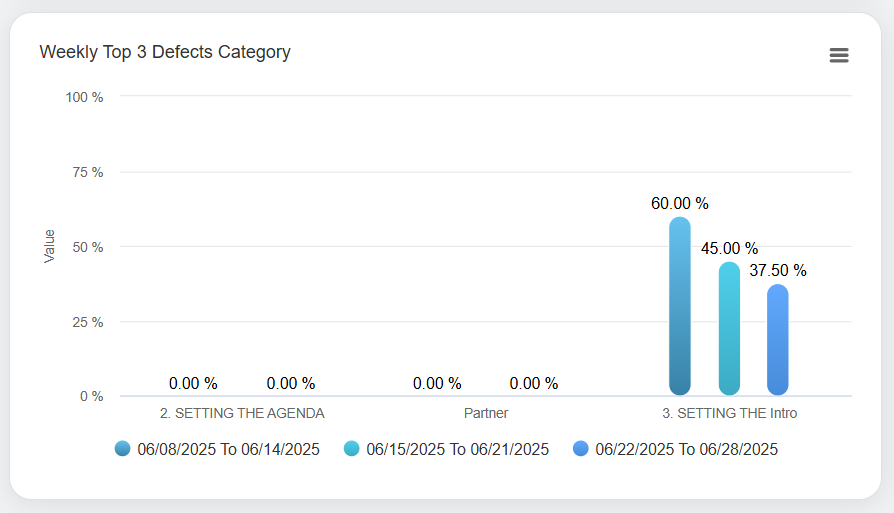Click the 'Value' y-axis title
Screen dimensions: 894x513
[49, 246]
